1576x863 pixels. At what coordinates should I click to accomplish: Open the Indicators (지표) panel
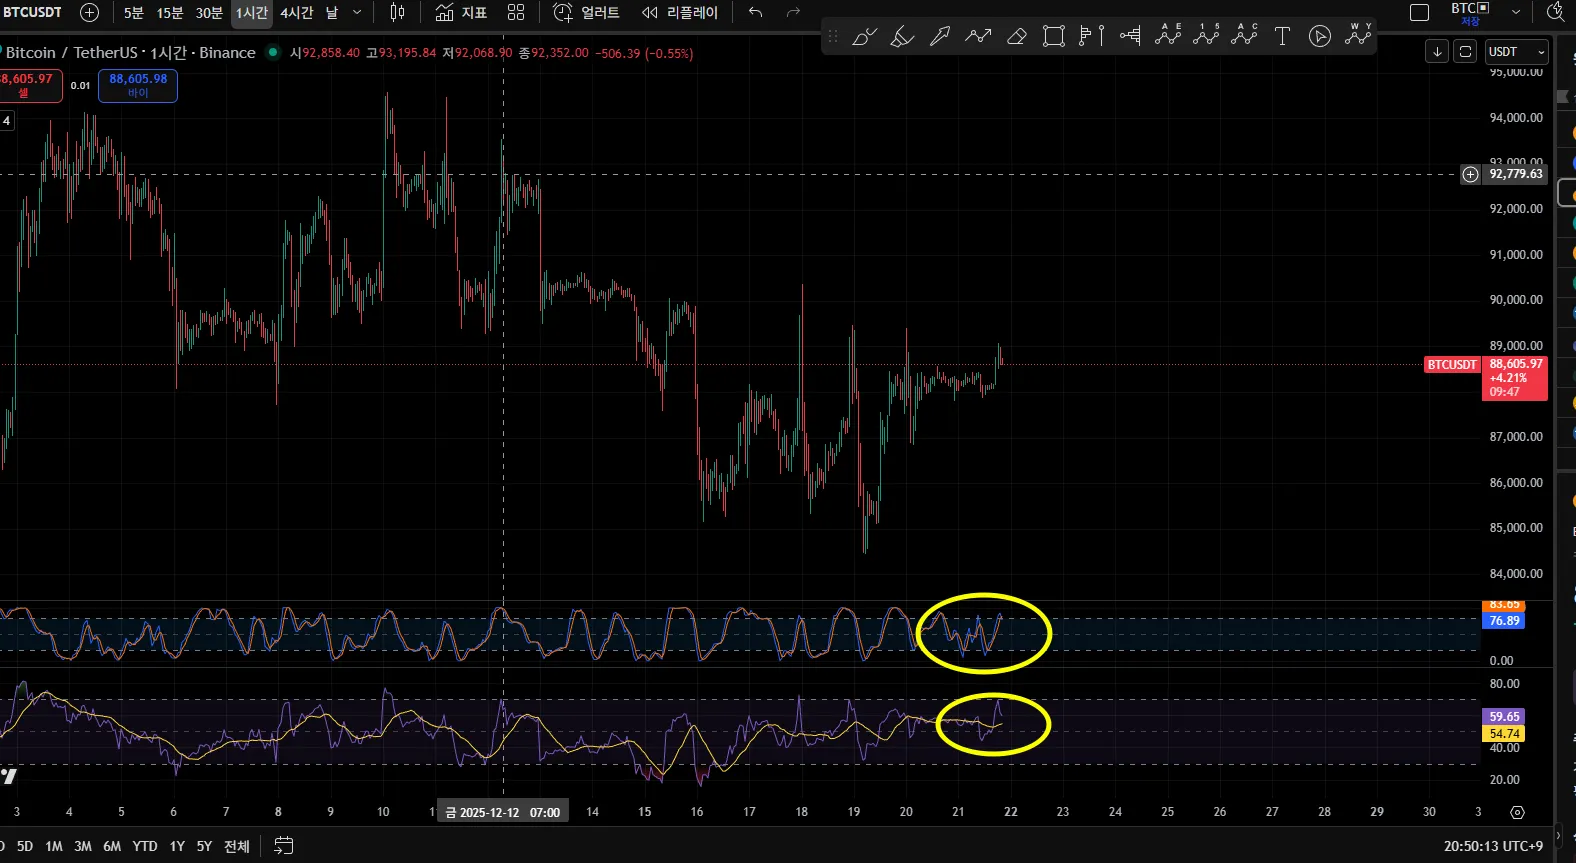pyautogui.click(x=461, y=13)
